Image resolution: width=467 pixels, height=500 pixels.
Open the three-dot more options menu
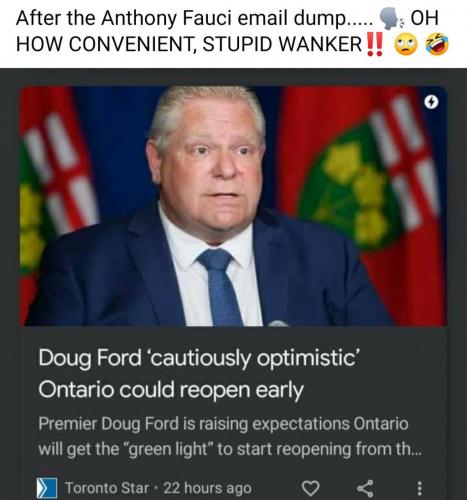pos(420,488)
